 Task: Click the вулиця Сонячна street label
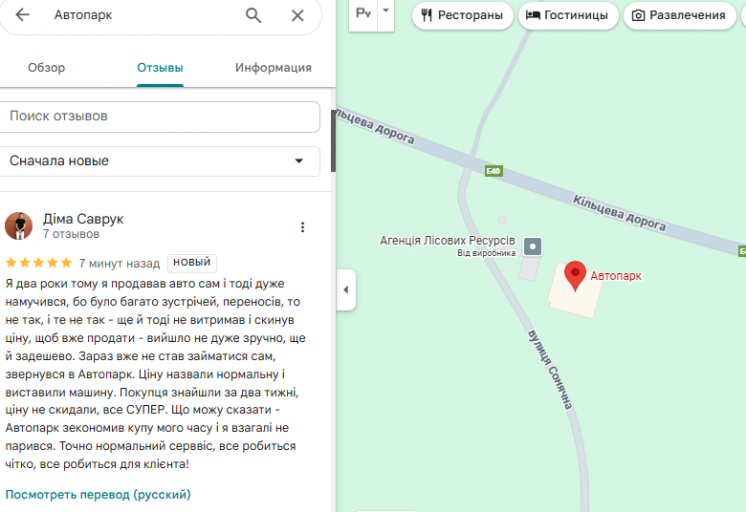pos(550,369)
